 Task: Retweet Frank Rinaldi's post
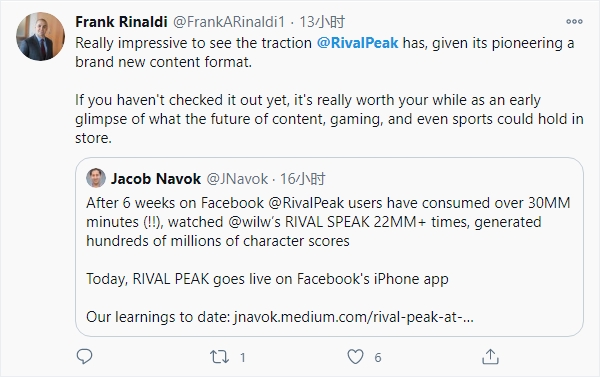(x=220, y=357)
